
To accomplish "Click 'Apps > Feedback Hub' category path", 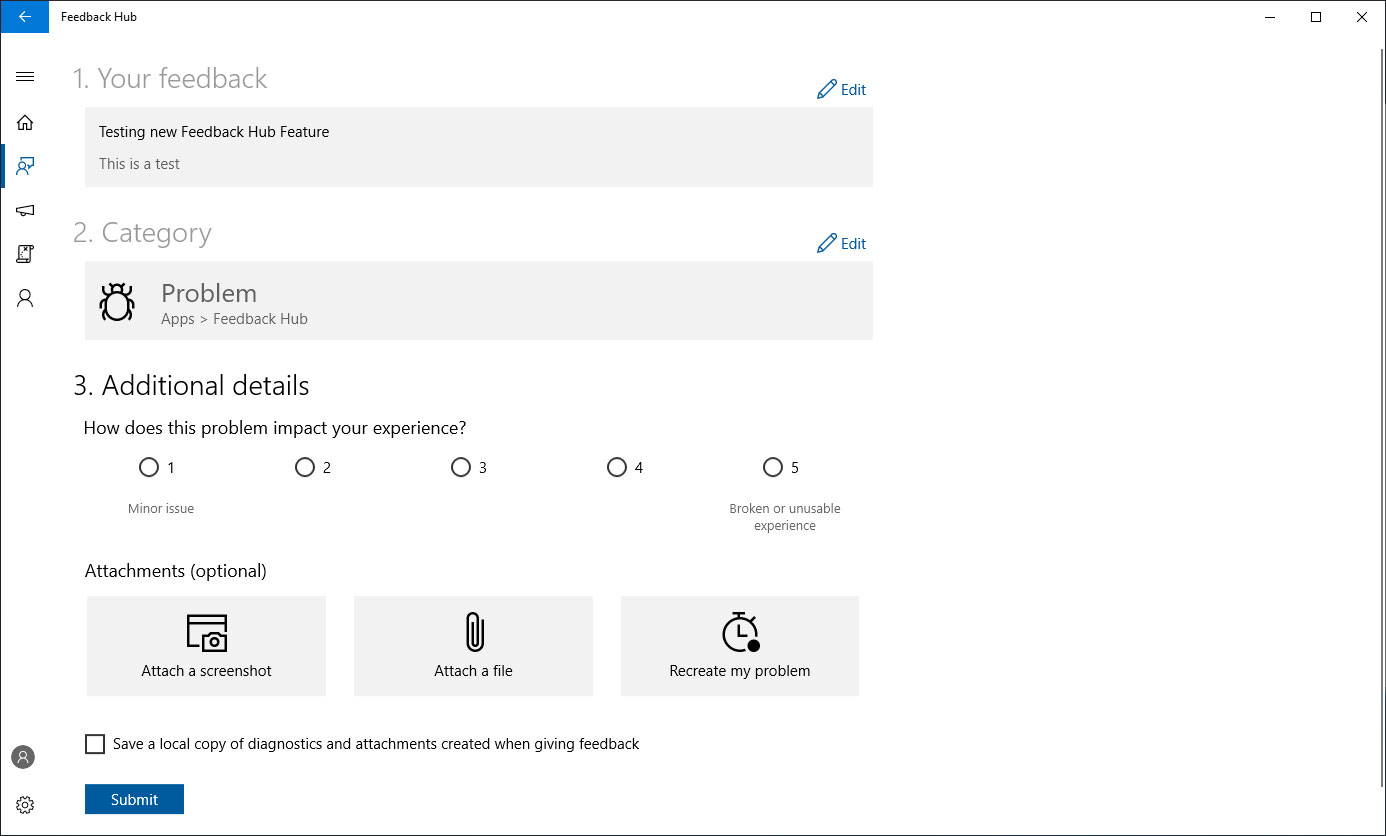I will click(234, 319).
